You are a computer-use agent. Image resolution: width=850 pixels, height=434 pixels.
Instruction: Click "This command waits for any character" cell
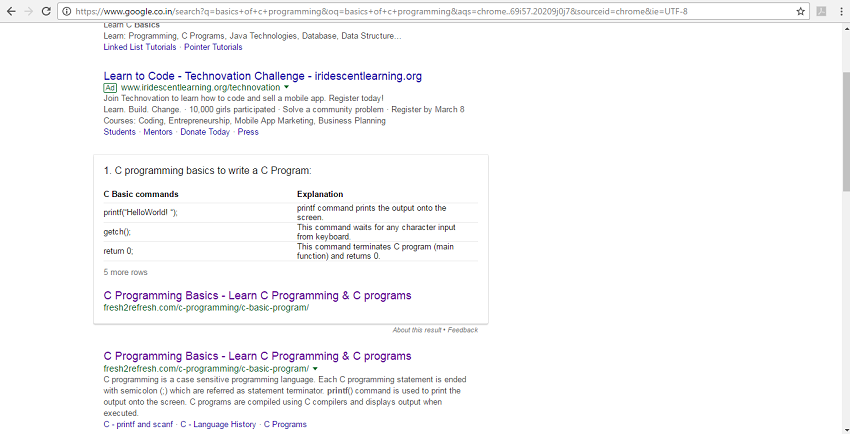[376, 232]
